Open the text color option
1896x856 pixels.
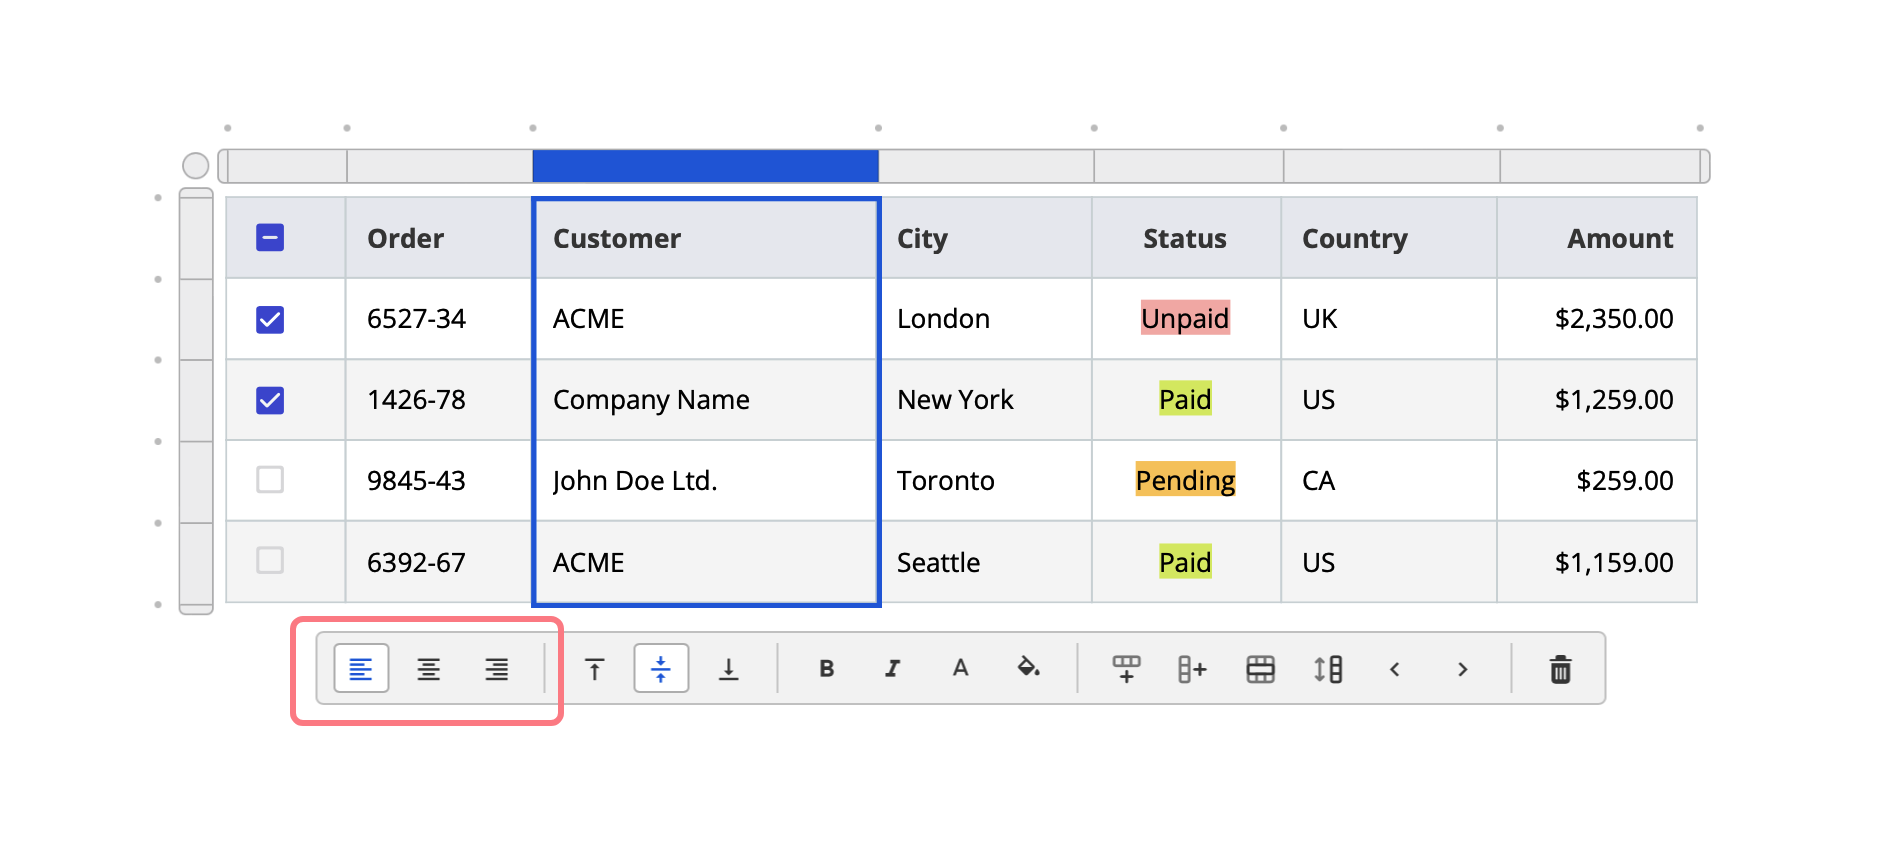[x=961, y=669]
